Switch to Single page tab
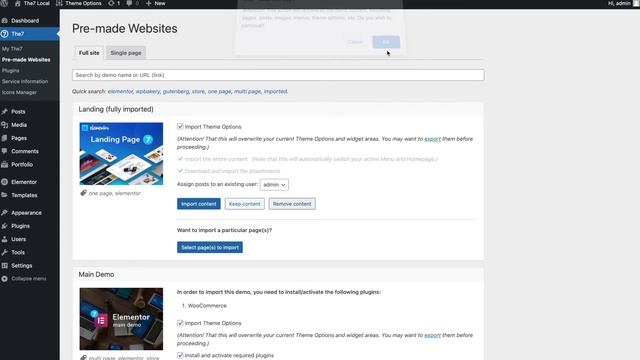 (126, 53)
